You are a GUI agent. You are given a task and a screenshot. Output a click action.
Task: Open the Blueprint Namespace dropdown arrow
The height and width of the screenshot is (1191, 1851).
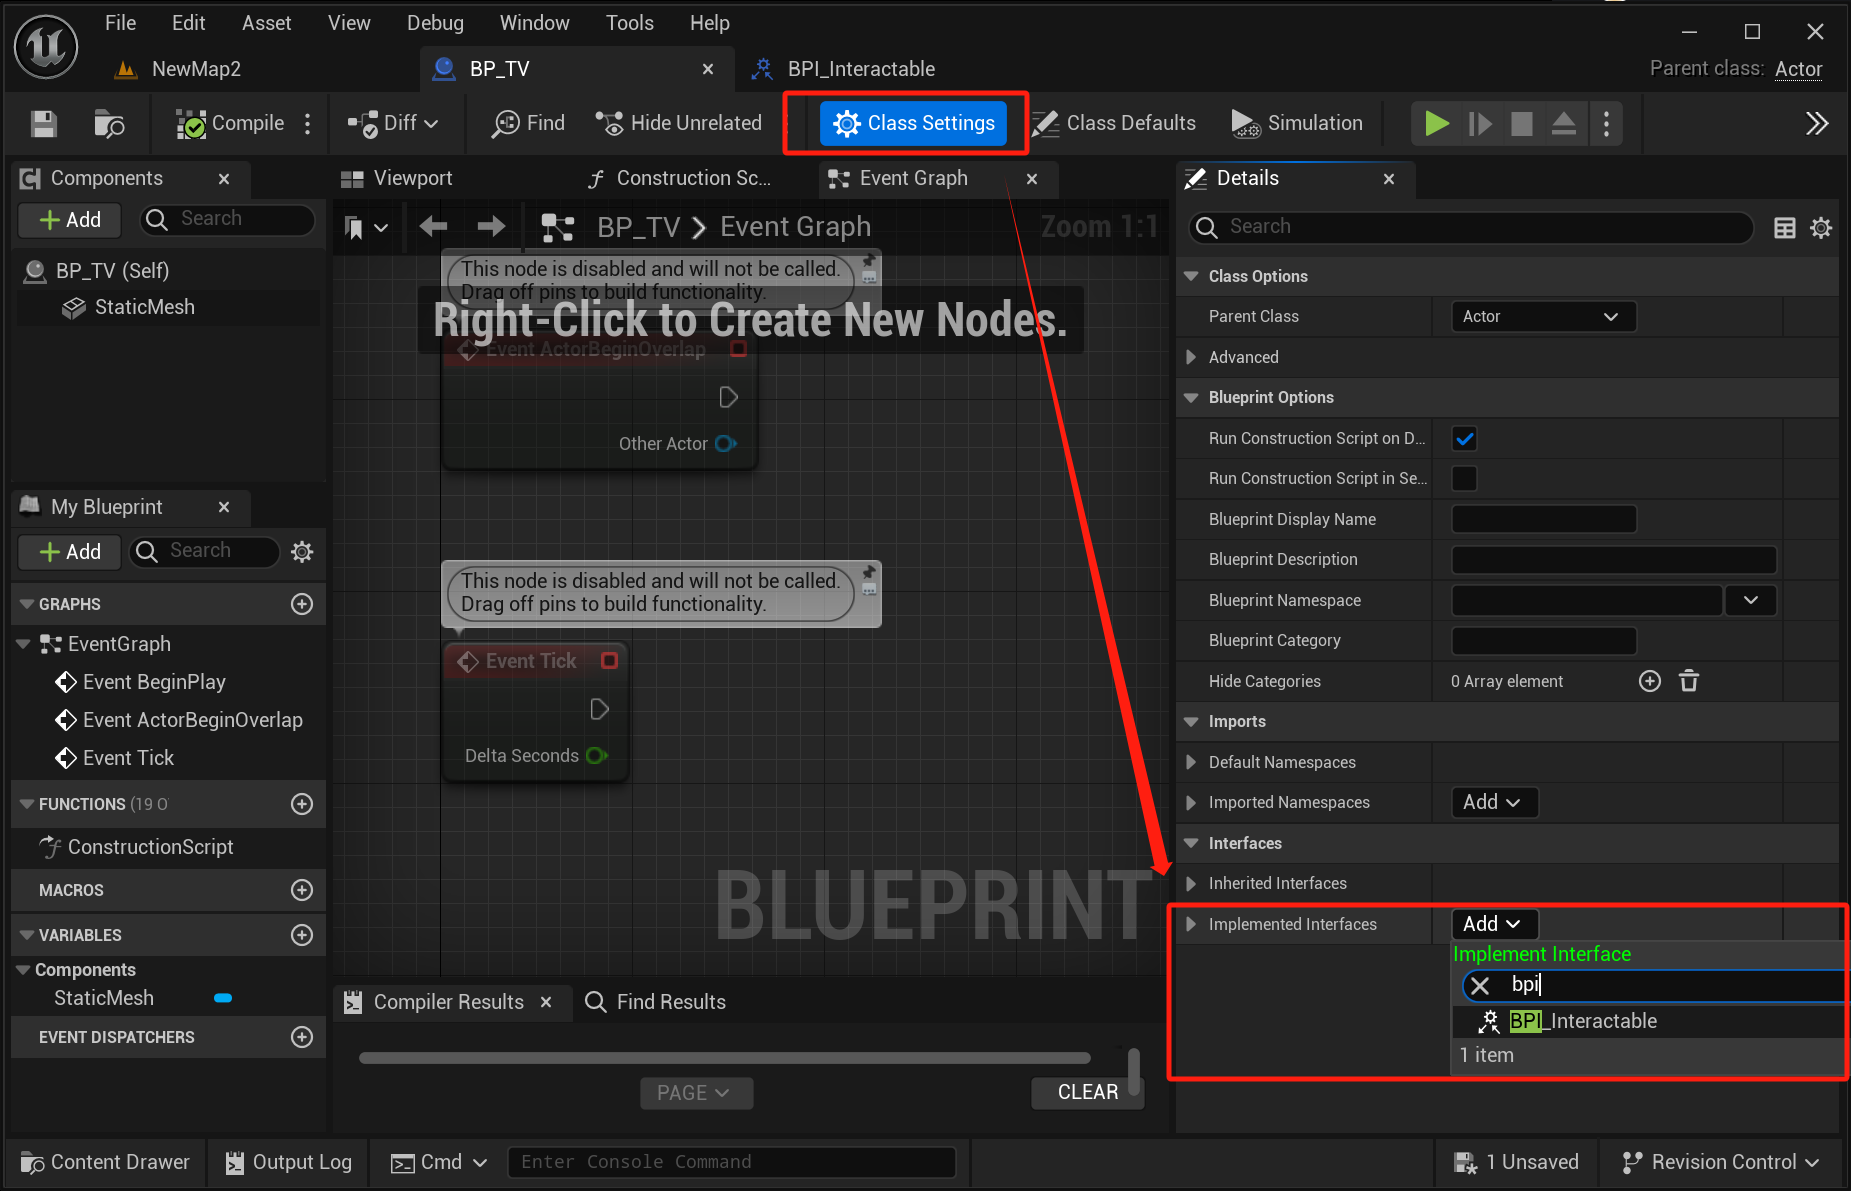(x=1750, y=600)
